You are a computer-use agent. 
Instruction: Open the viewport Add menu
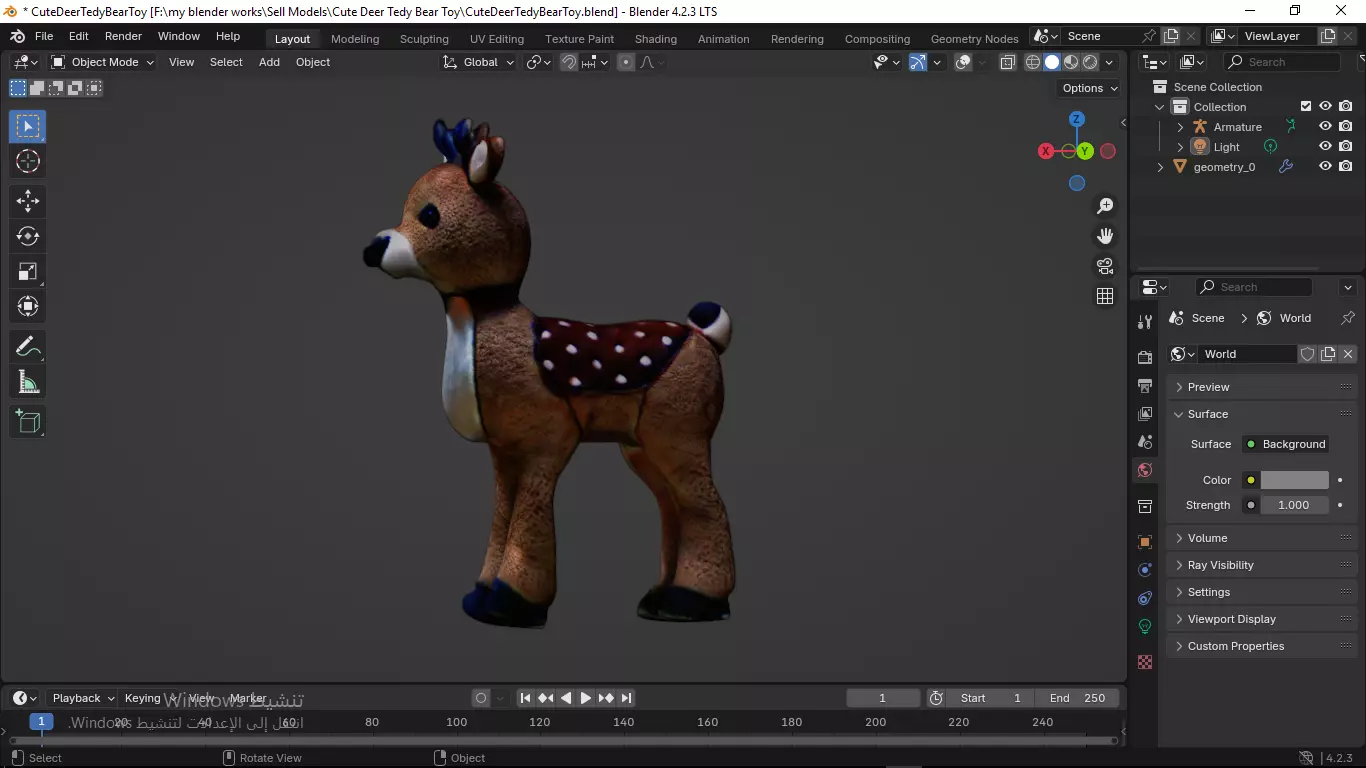(x=269, y=62)
